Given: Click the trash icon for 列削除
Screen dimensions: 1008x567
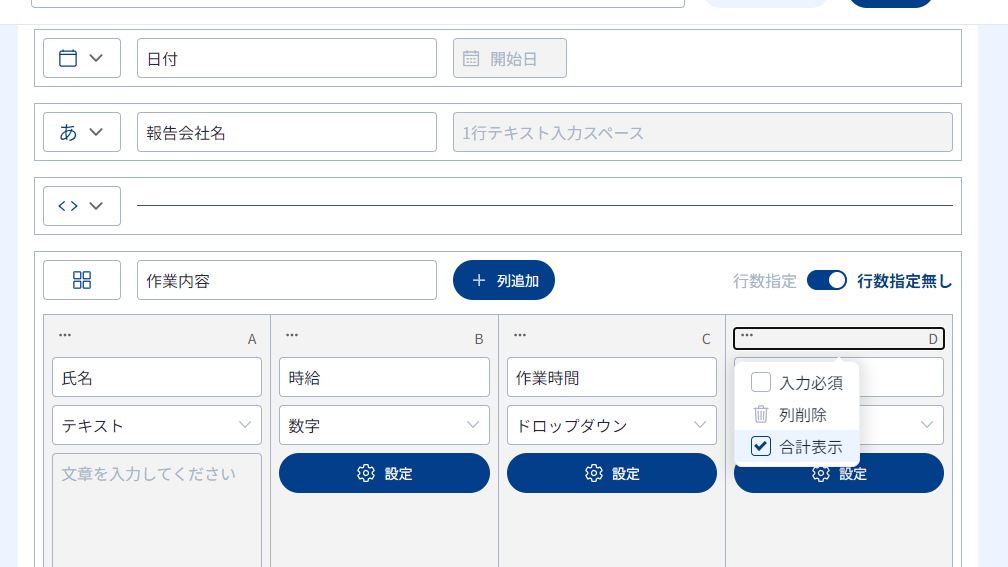Looking at the screenshot, I should [761, 414].
